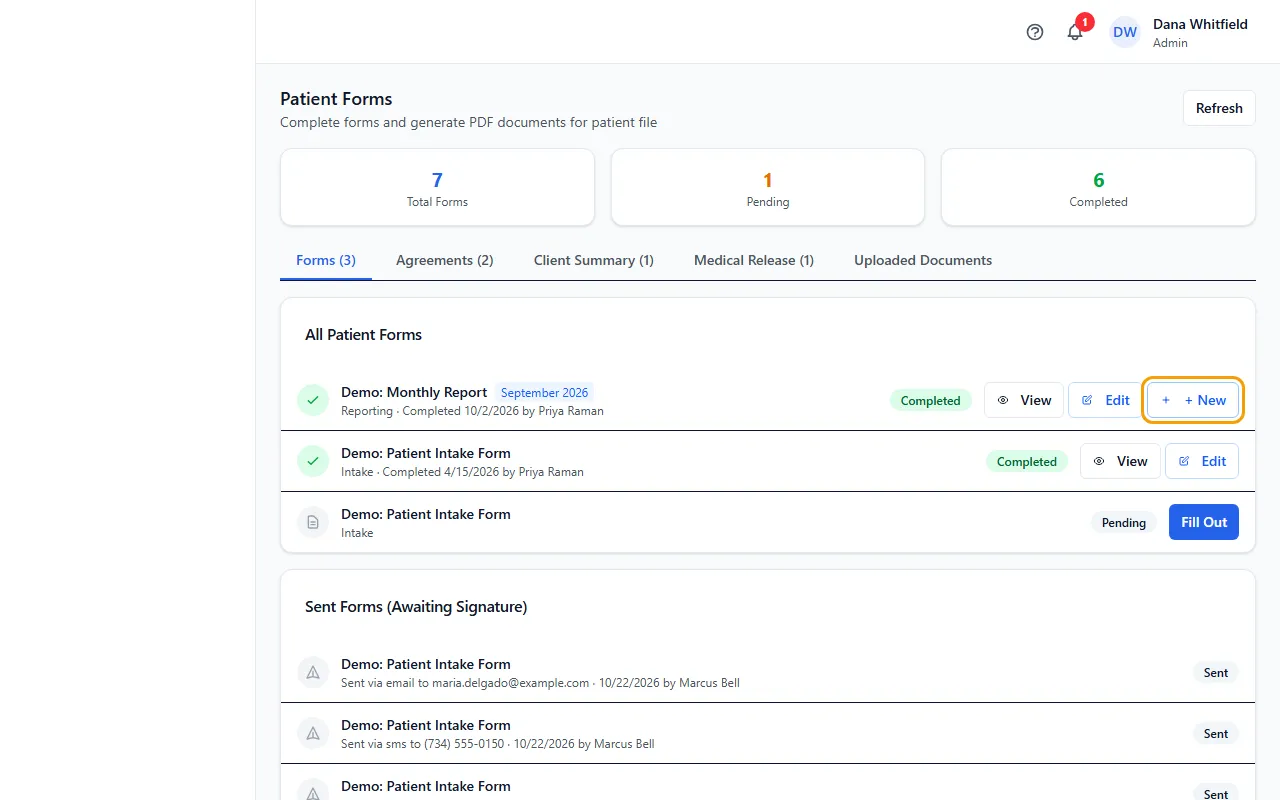
Task: Click 'Demo: Monthly Report' title
Action: coord(414,392)
